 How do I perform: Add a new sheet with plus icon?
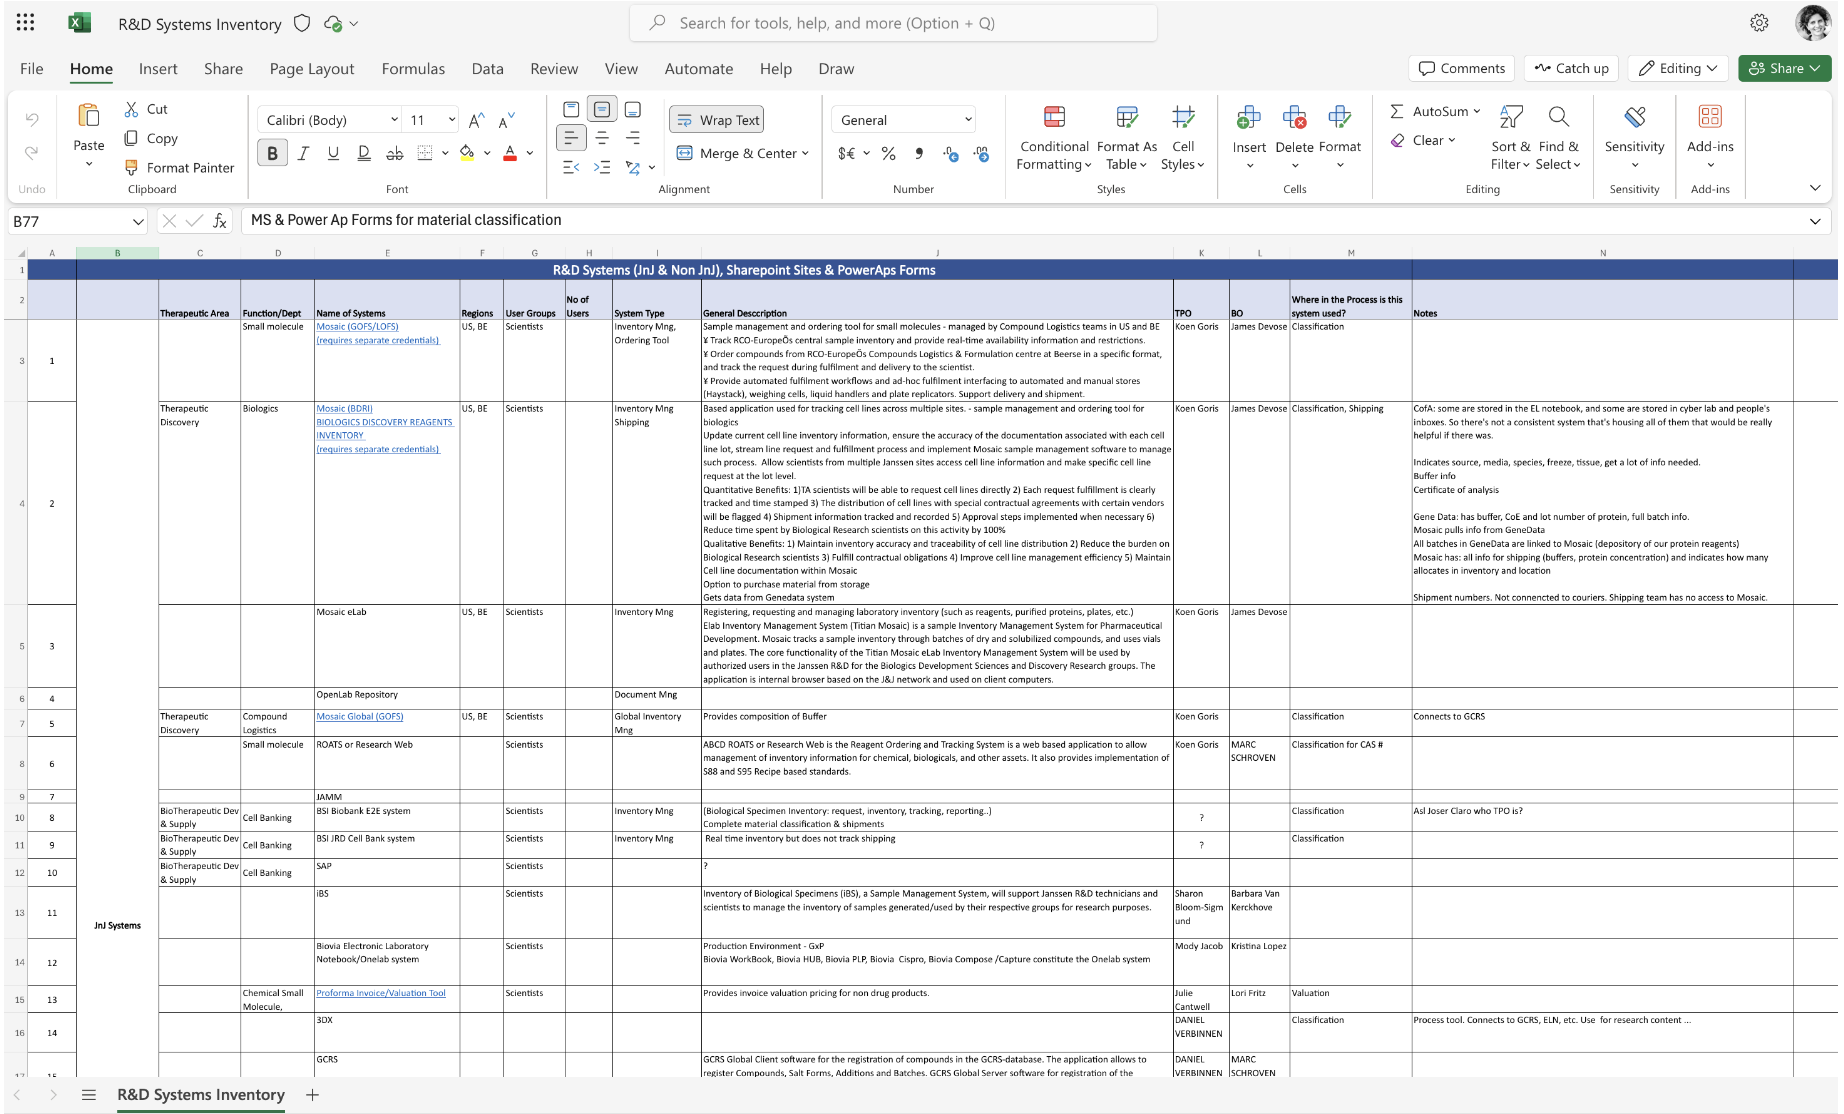312,1095
